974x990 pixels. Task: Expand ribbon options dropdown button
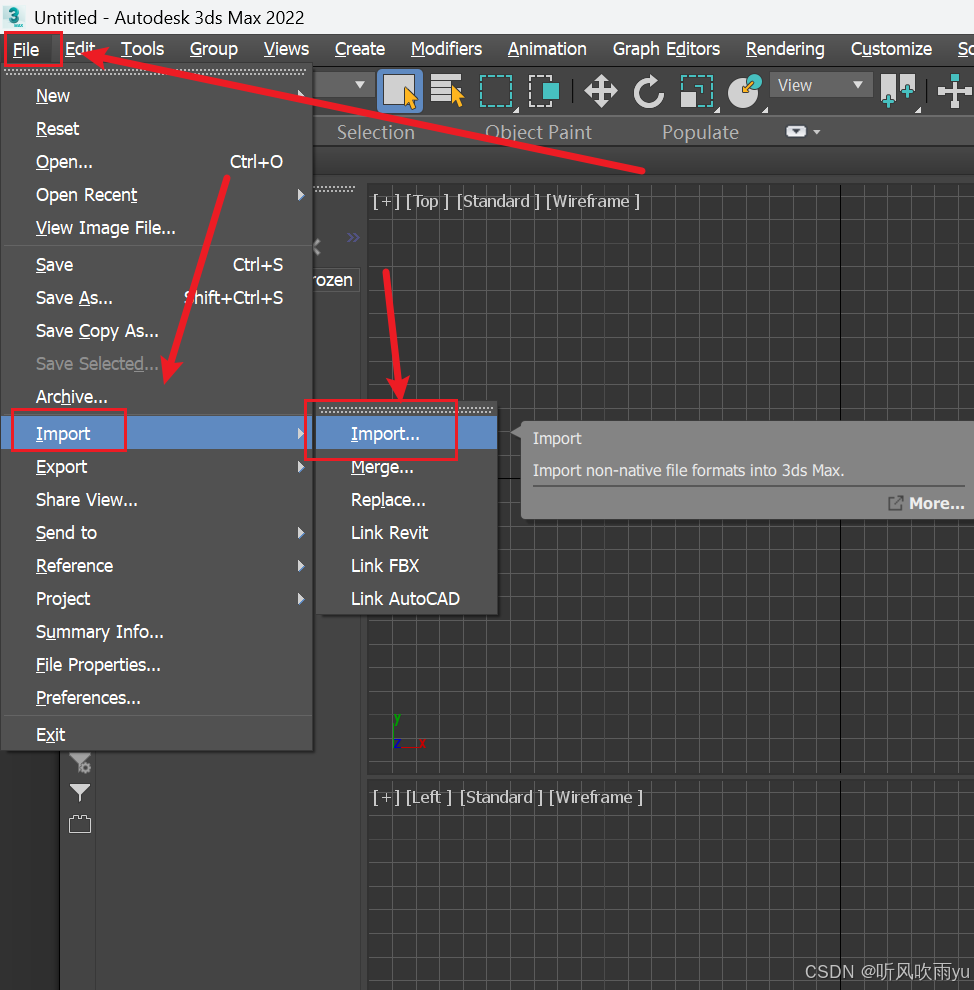[802, 131]
